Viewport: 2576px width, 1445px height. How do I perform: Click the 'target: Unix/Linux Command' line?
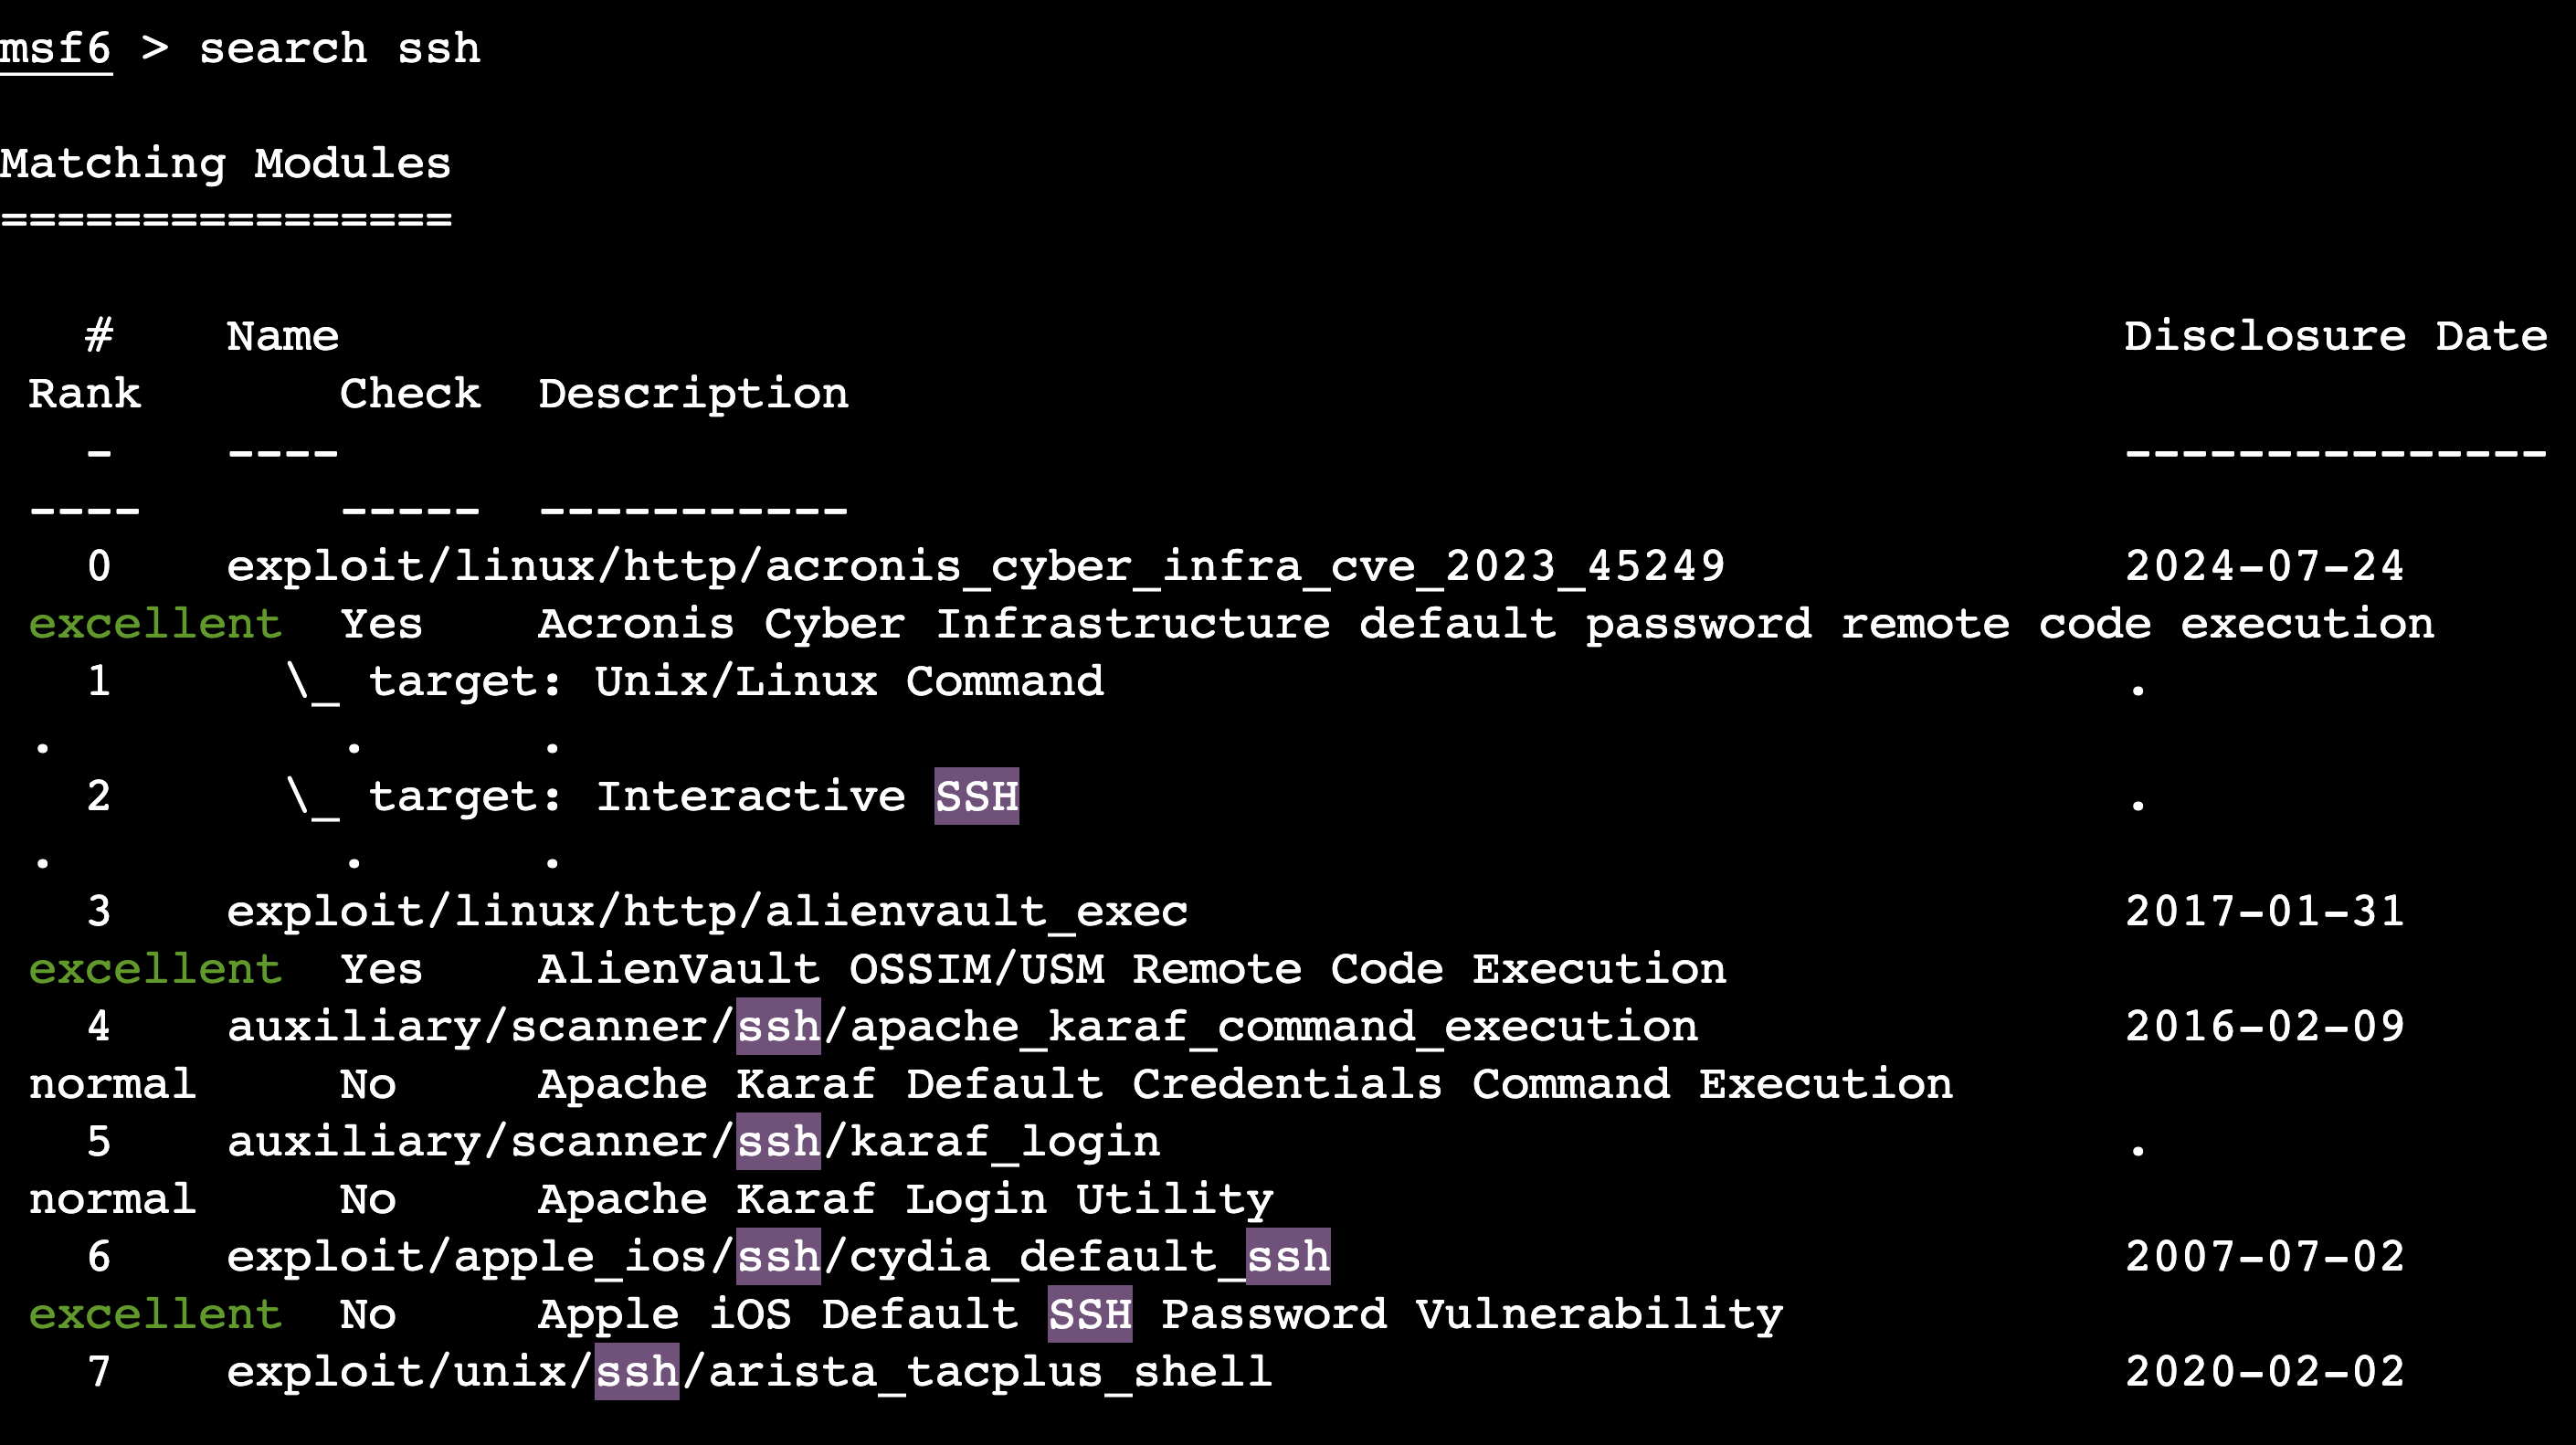click(736, 682)
